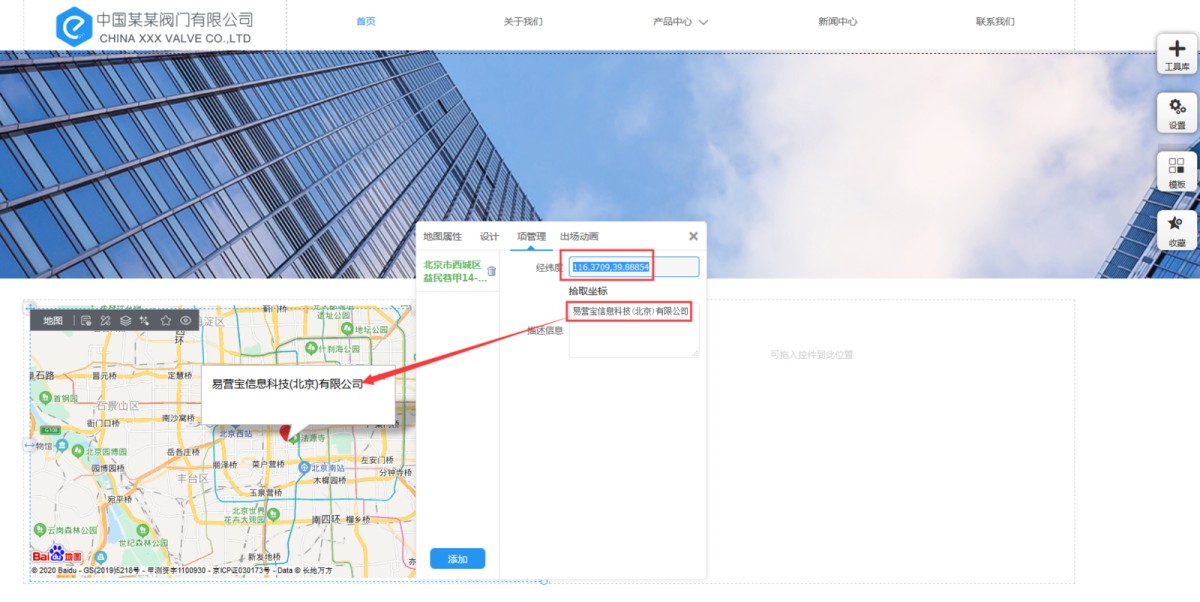Open the 设计 tab
1200x602 pixels.
(489, 237)
